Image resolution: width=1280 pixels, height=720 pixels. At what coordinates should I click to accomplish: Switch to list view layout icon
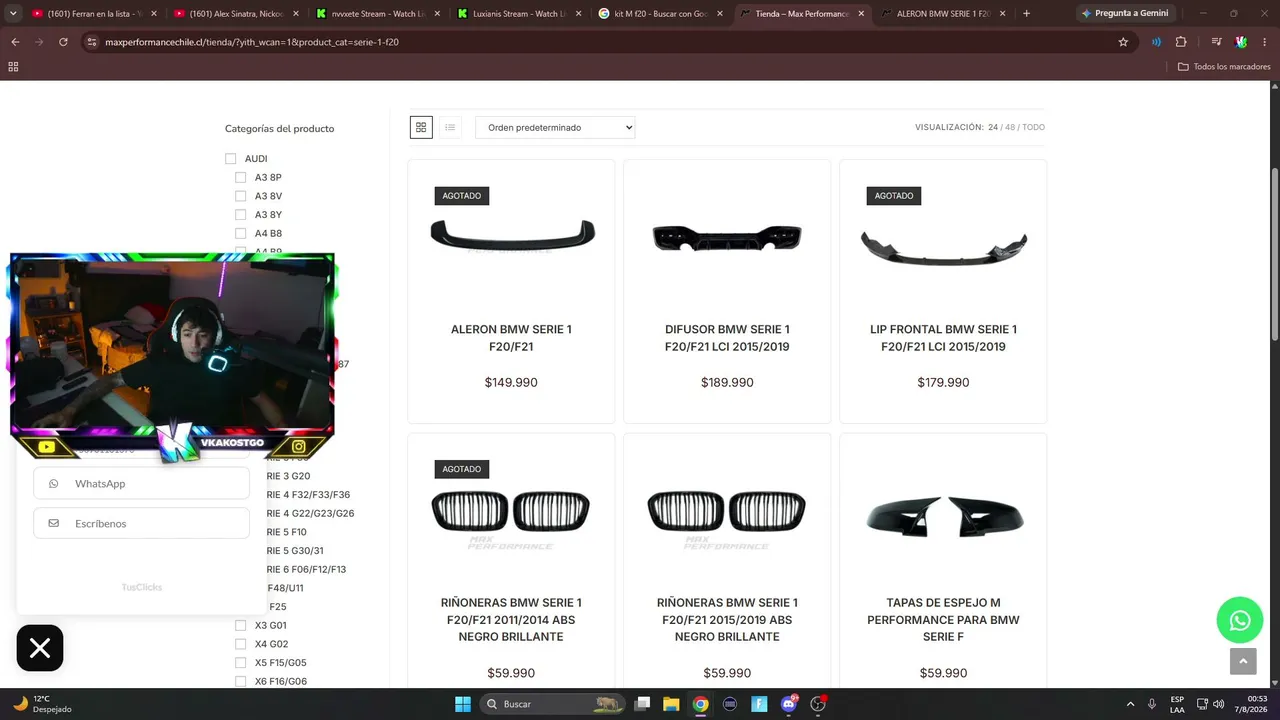(450, 127)
